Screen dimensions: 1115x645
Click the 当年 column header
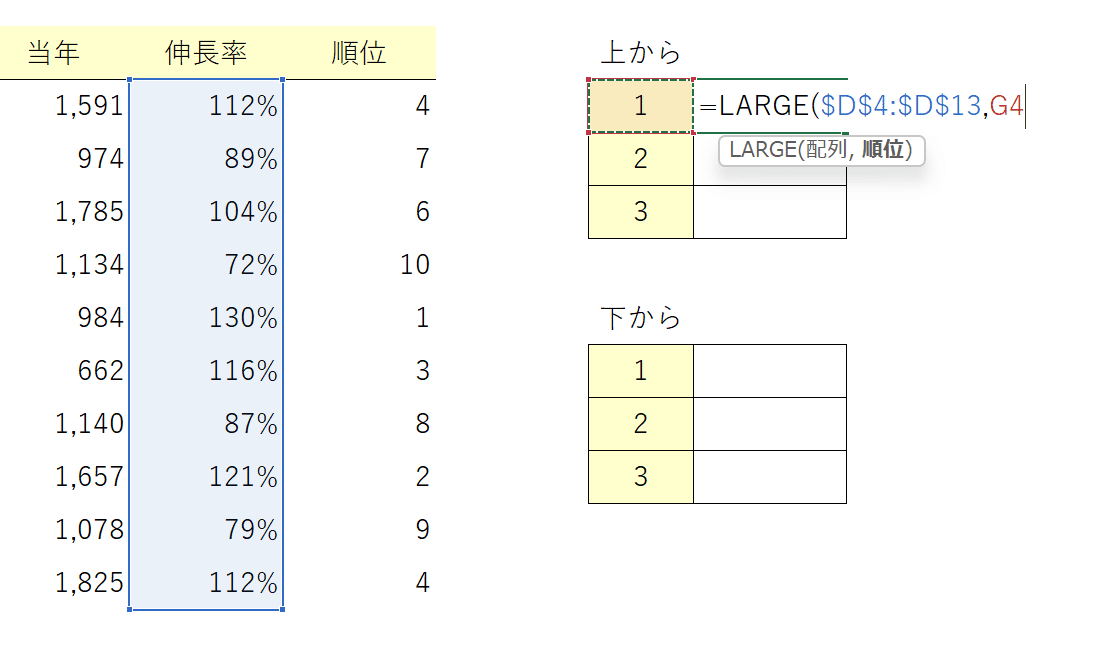click(53, 53)
